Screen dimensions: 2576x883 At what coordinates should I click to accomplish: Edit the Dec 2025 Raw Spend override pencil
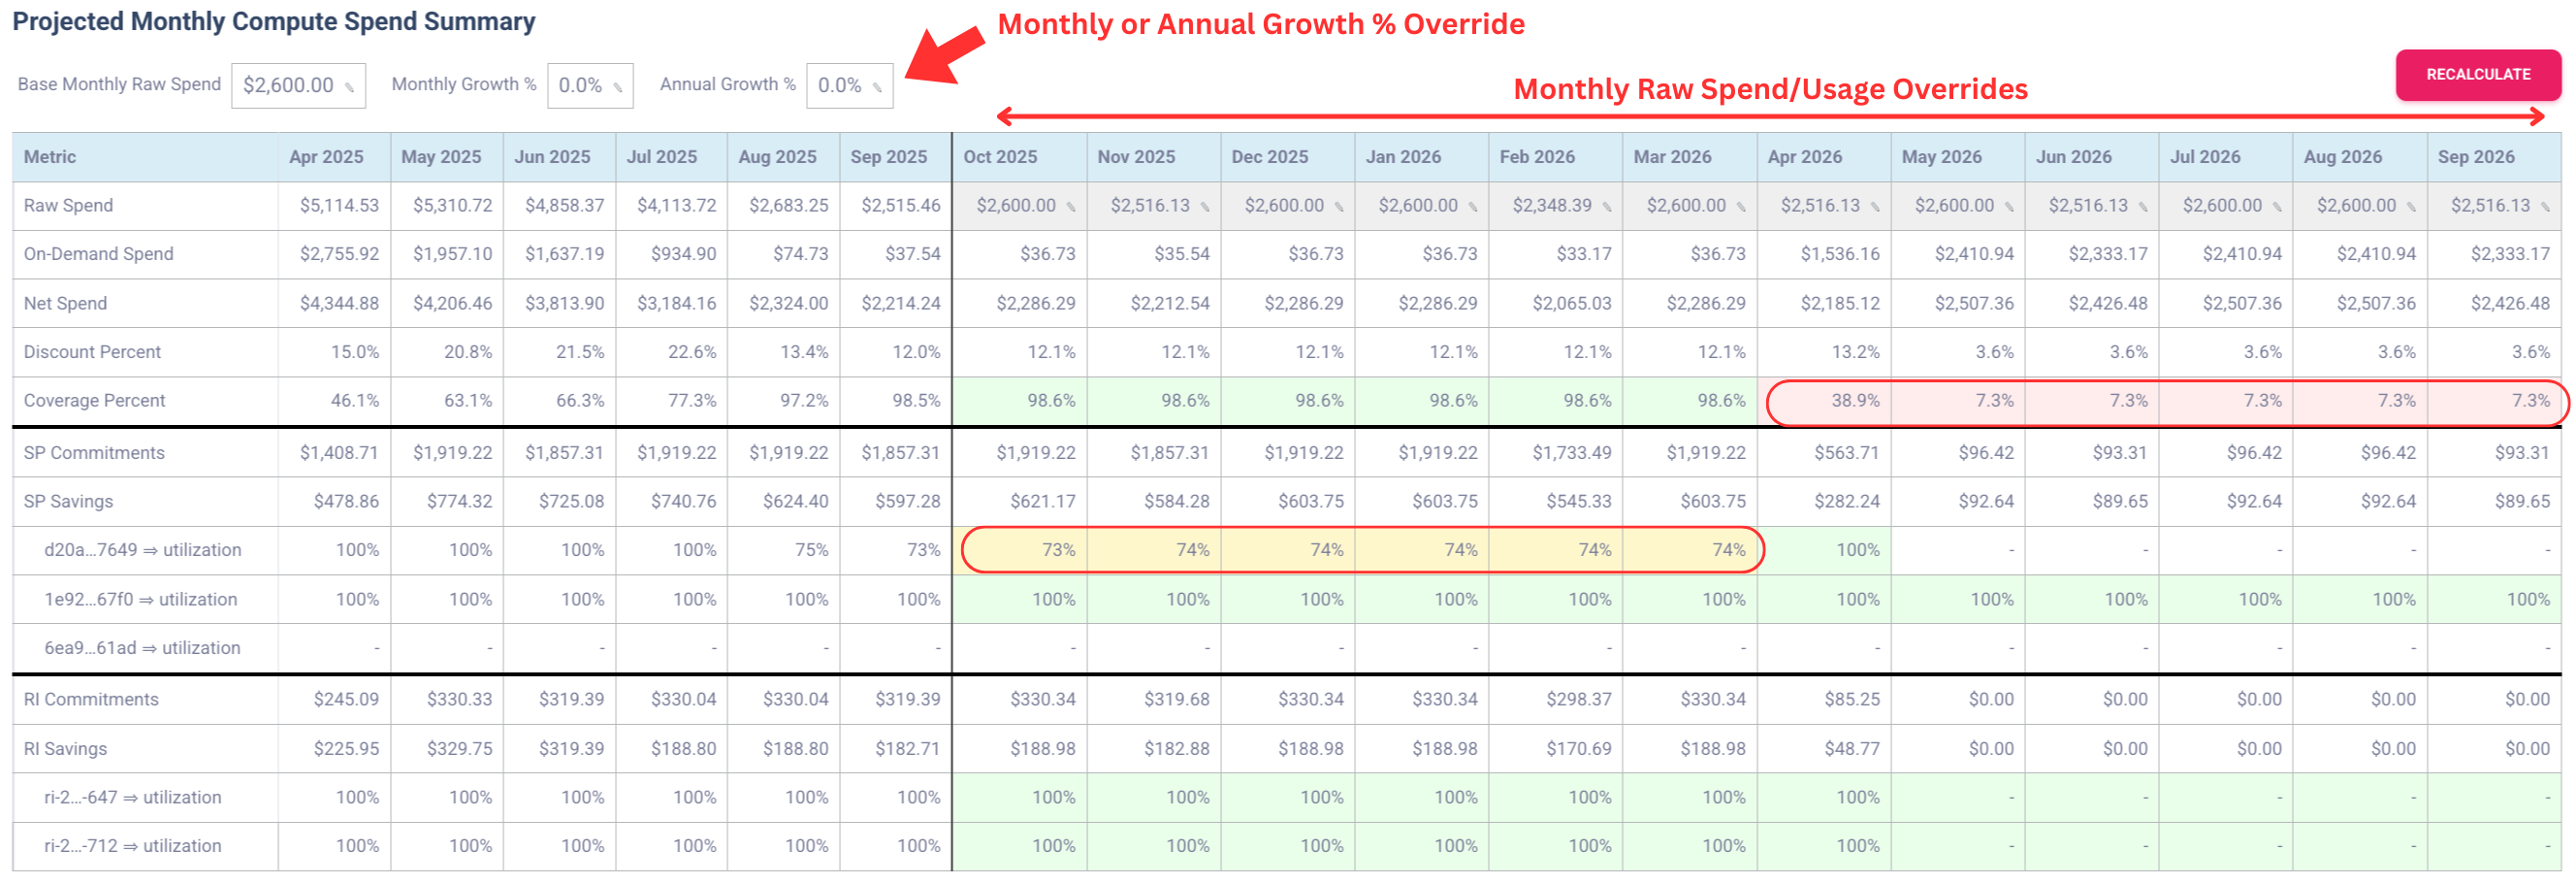[1339, 205]
